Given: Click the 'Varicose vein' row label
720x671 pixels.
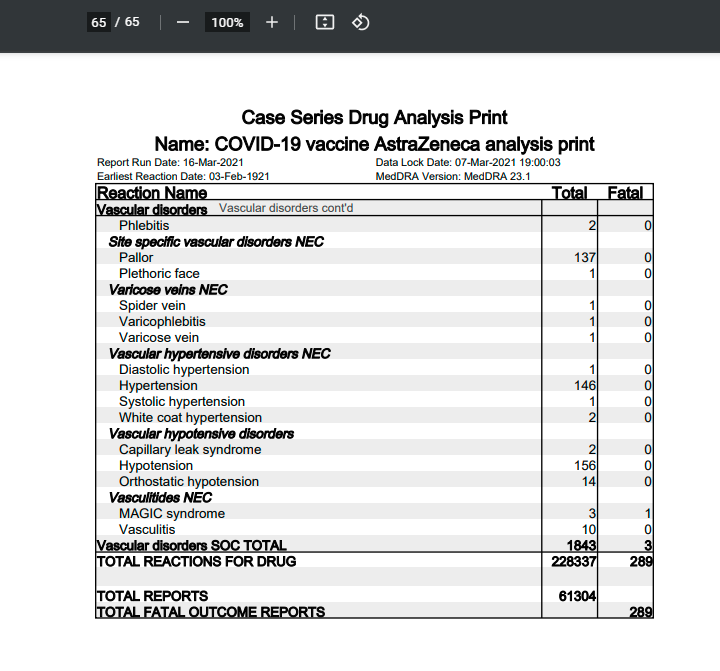Looking at the screenshot, I should pos(159,338).
